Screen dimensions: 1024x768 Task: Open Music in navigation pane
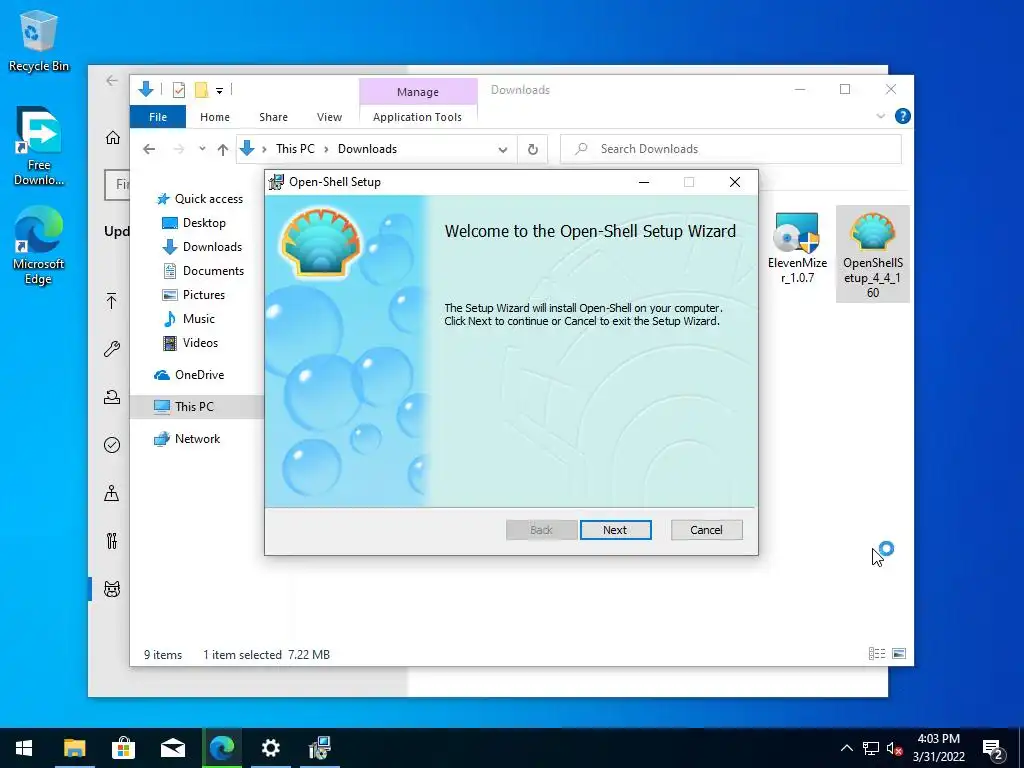point(188,319)
